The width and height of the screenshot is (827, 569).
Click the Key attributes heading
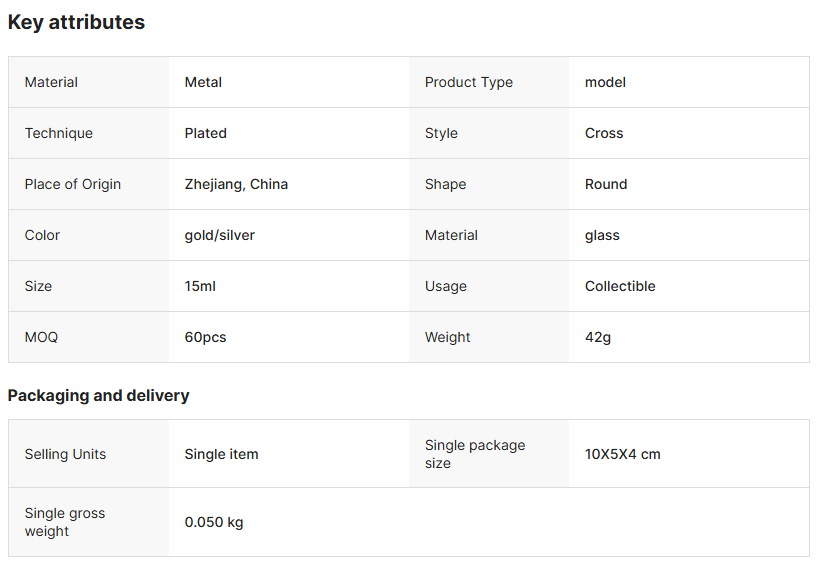point(76,22)
